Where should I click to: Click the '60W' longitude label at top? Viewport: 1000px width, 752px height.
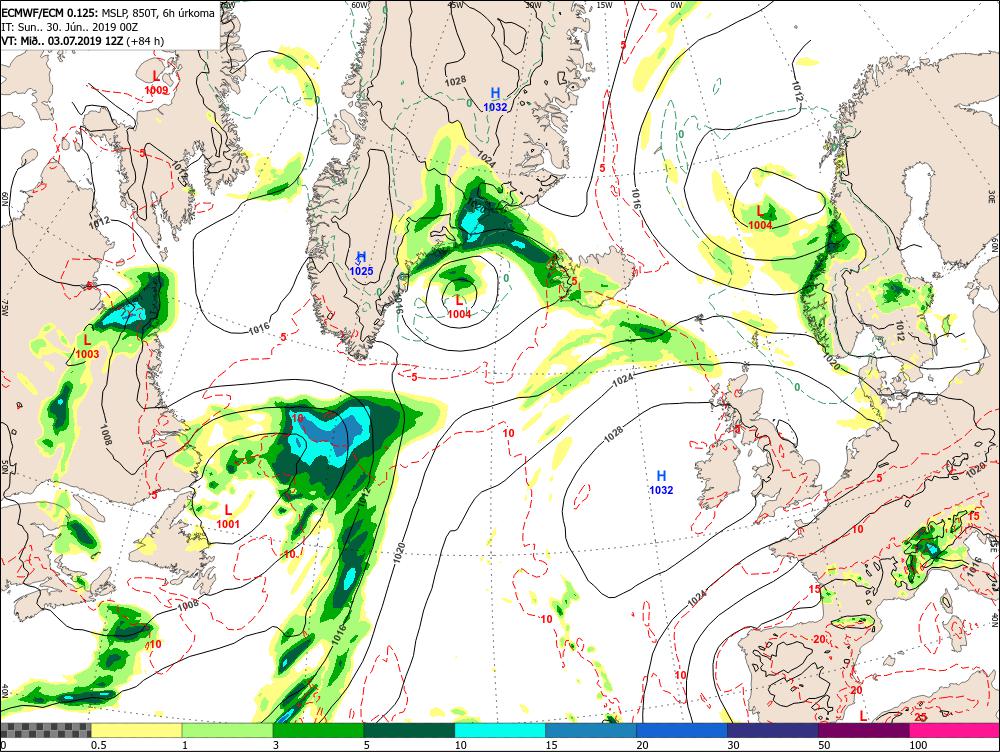[x=360, y=4]
